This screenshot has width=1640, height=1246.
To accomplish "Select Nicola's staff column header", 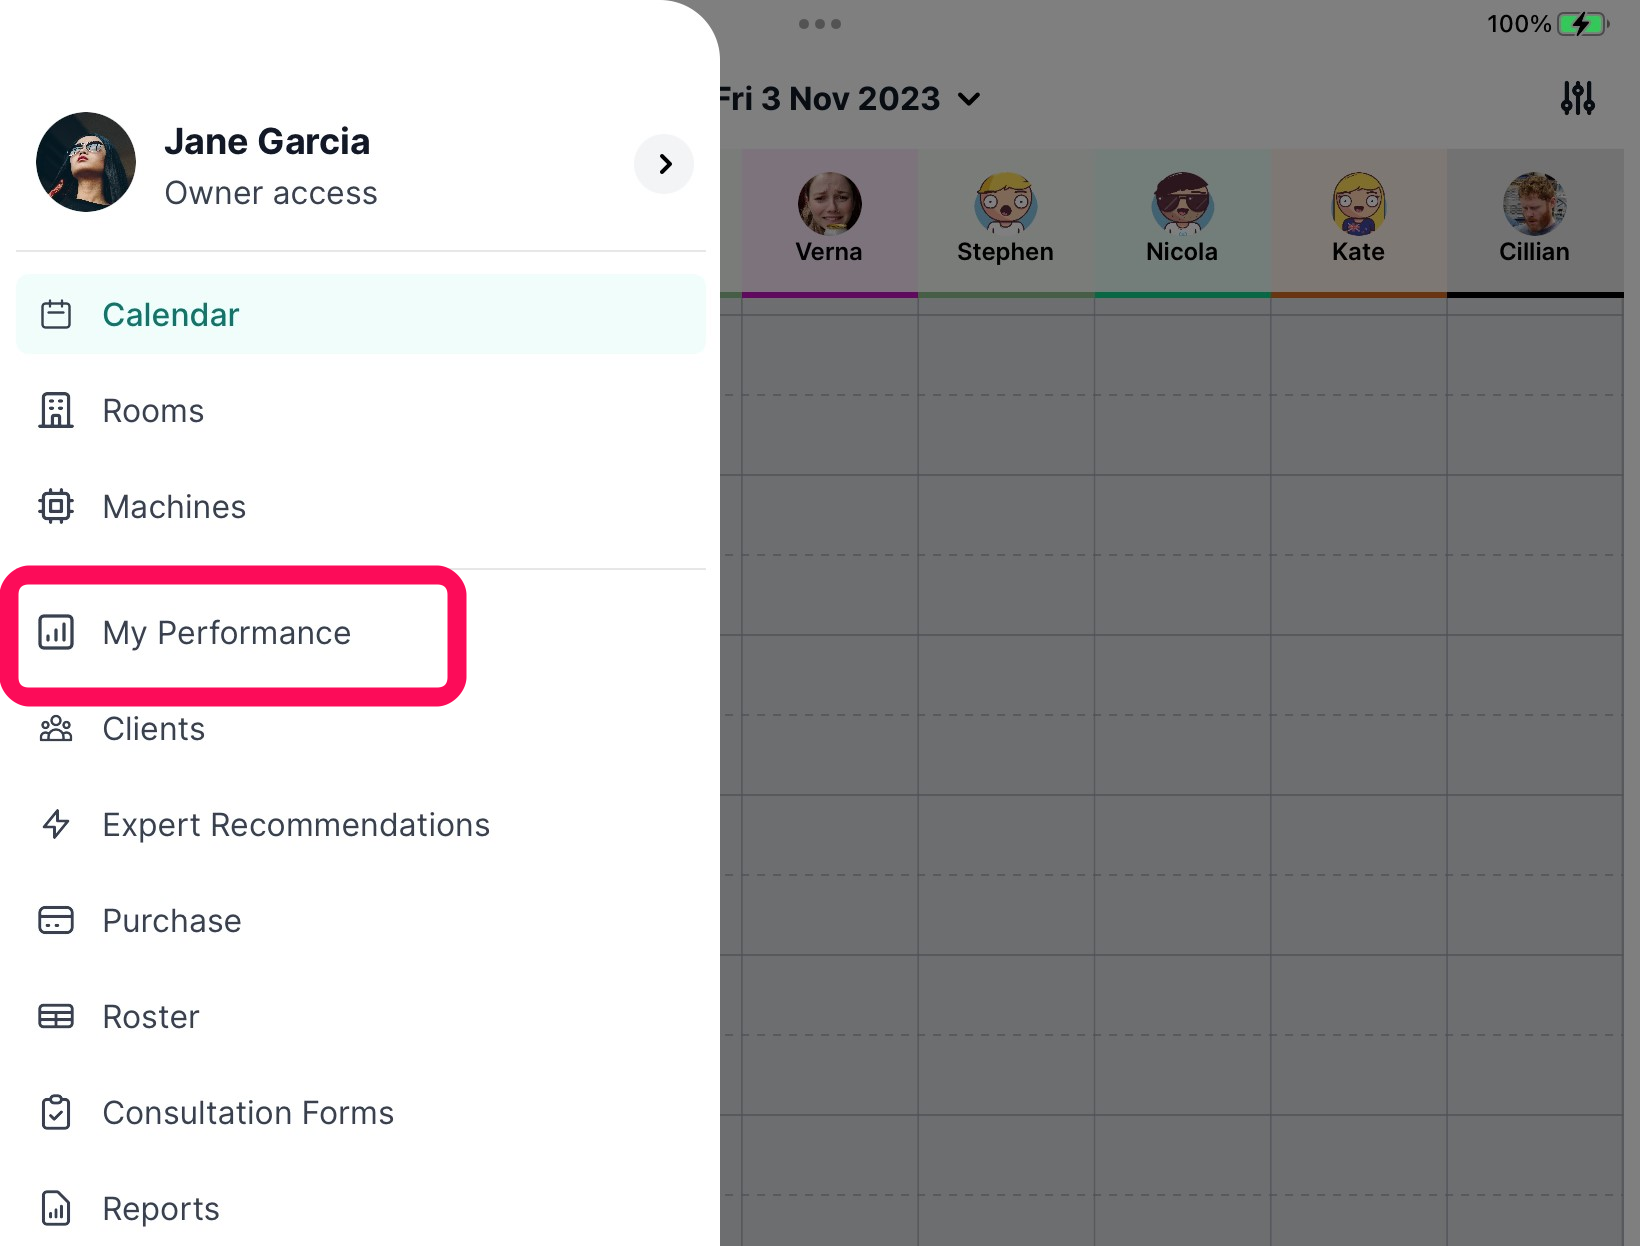I will pos(1182,222).
